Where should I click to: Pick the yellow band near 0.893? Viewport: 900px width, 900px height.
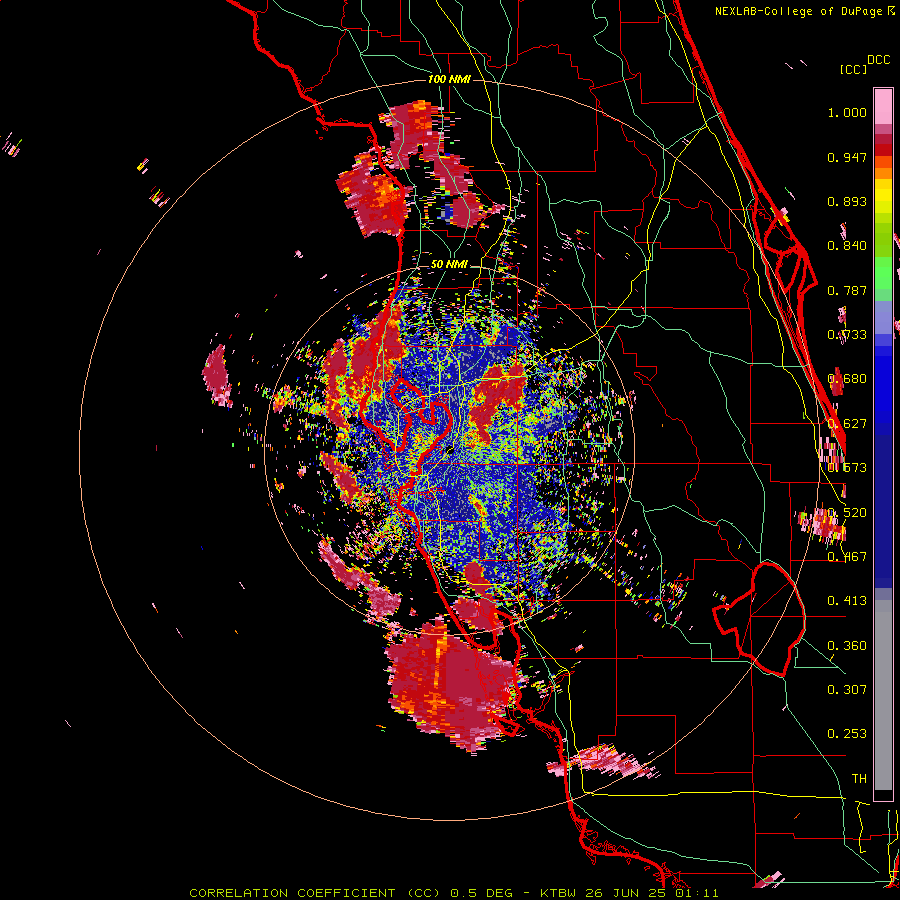[x=883, y=196]
